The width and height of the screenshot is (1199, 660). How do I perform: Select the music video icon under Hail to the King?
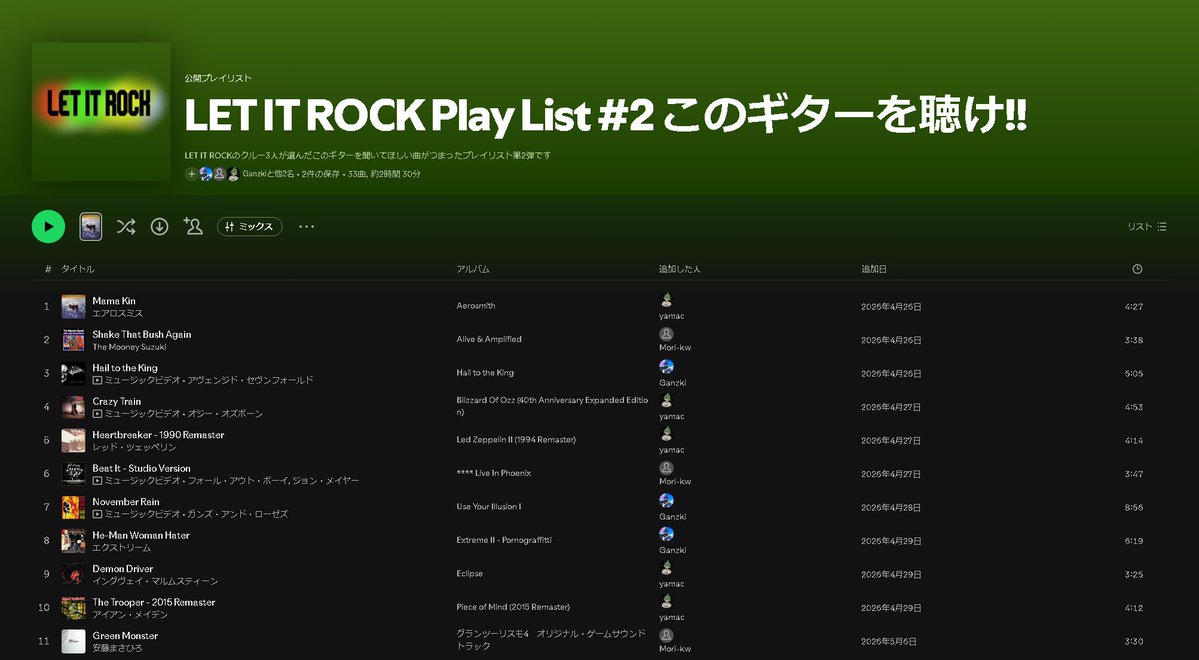pos(97,380)
